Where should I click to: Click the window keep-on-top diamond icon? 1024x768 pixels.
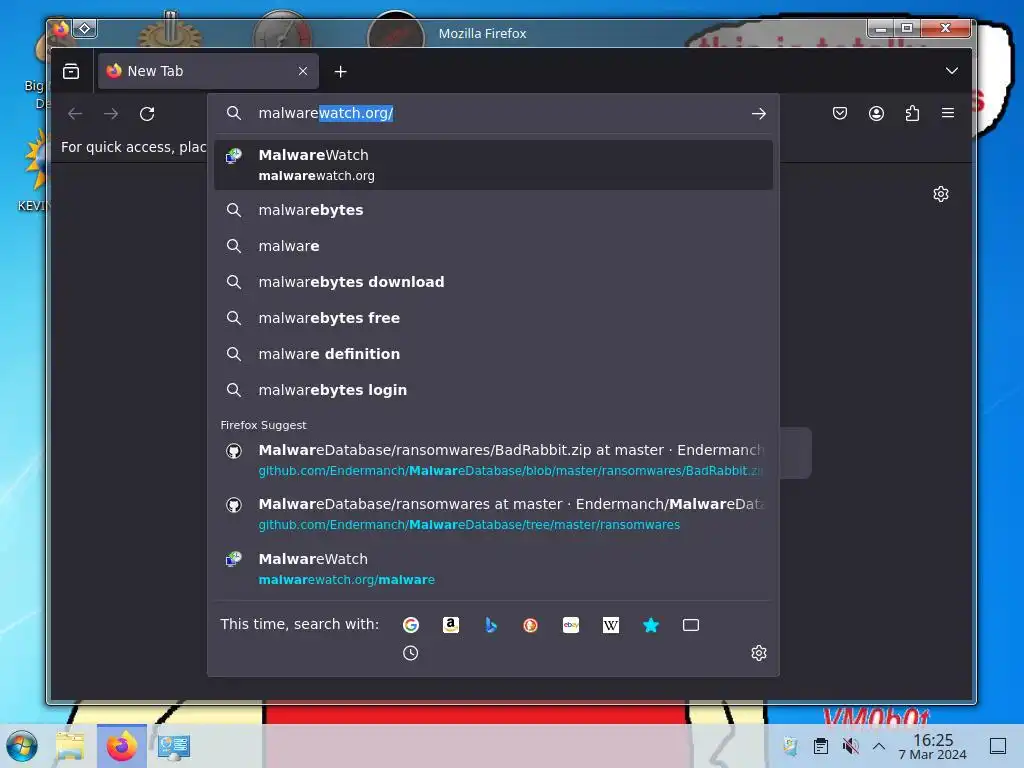click(85, 28)
